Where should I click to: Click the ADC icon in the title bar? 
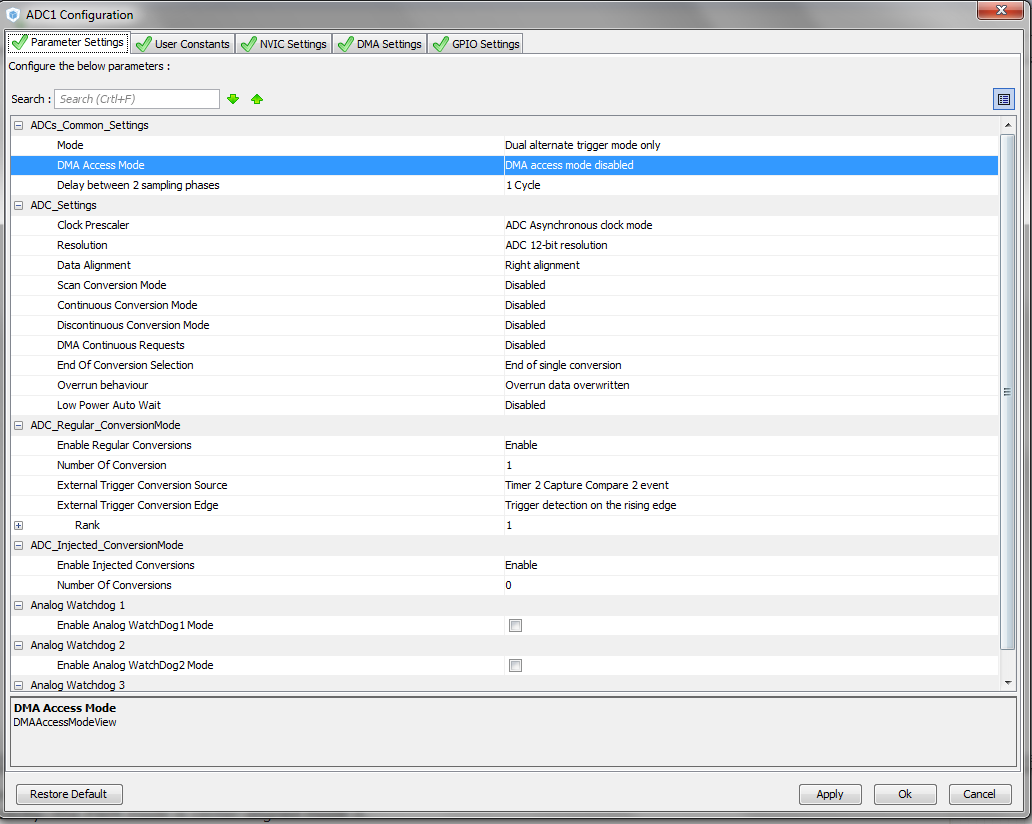12,14
